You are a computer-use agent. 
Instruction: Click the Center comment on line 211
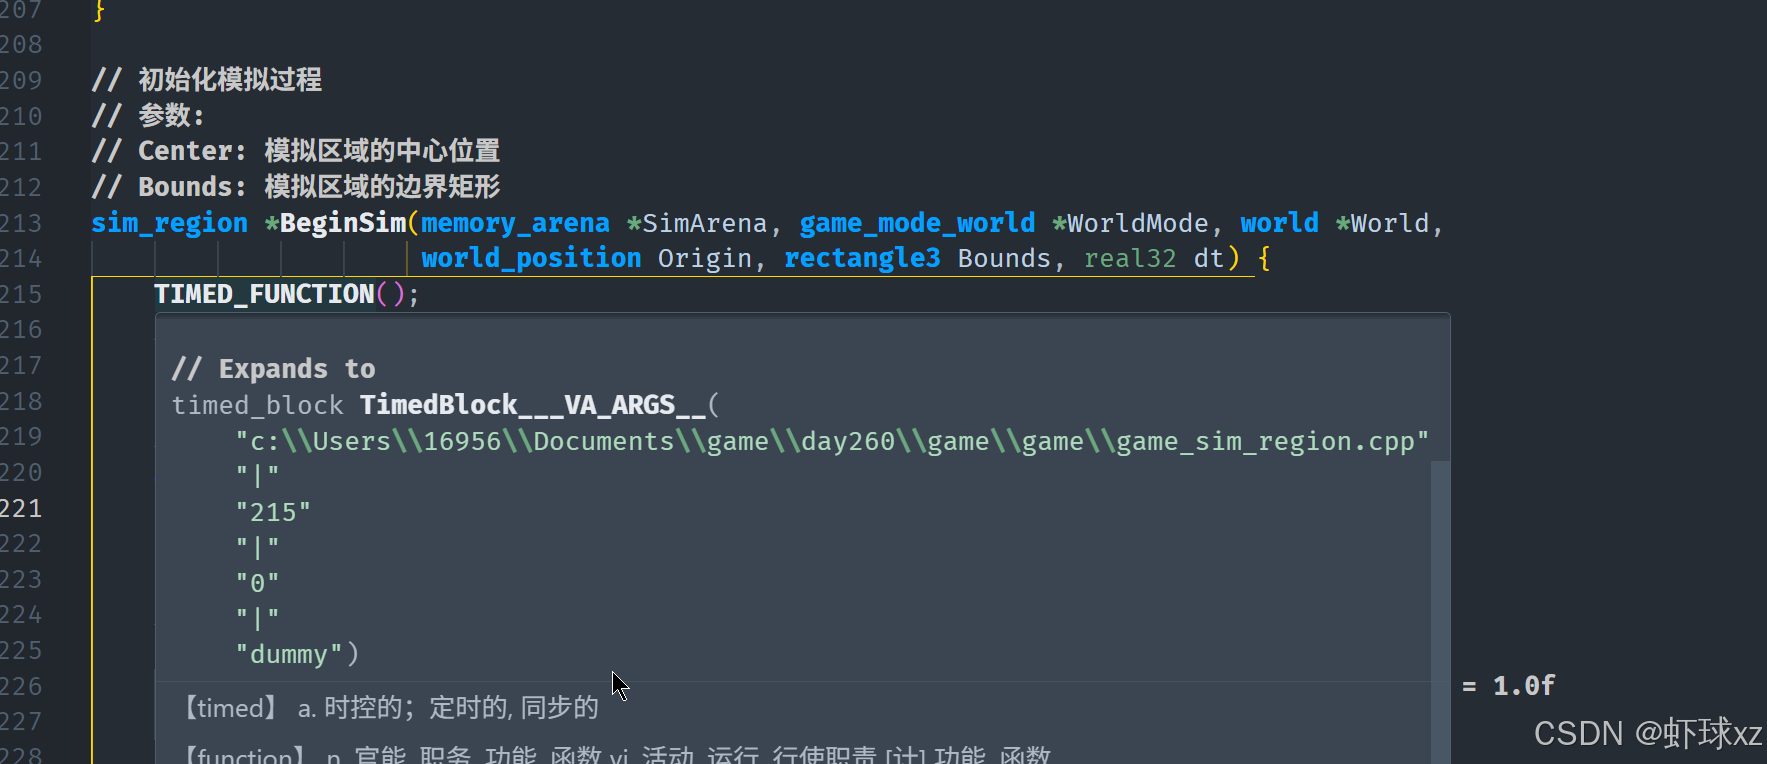(x=295, y=151)
